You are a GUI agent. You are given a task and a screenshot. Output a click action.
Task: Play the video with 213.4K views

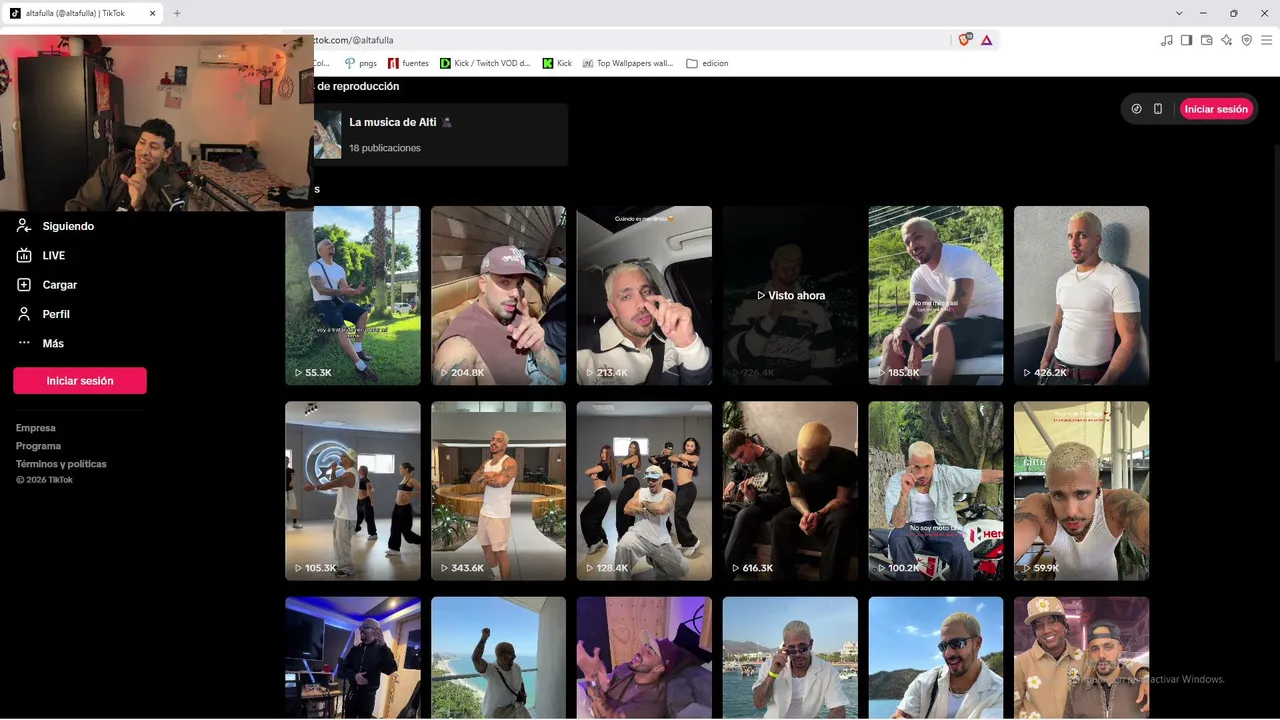pos(644,295)
